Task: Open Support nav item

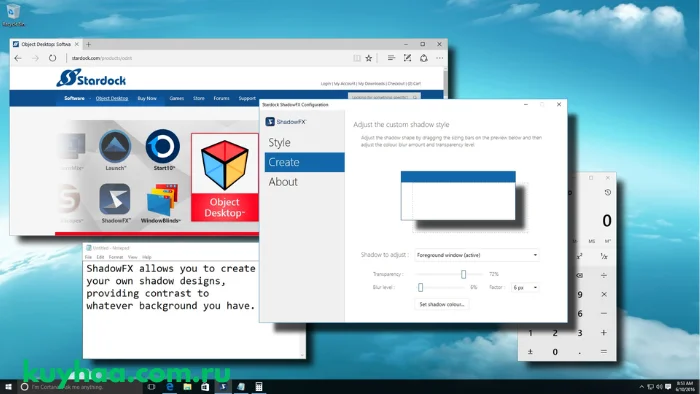Action: coord(247,98)
